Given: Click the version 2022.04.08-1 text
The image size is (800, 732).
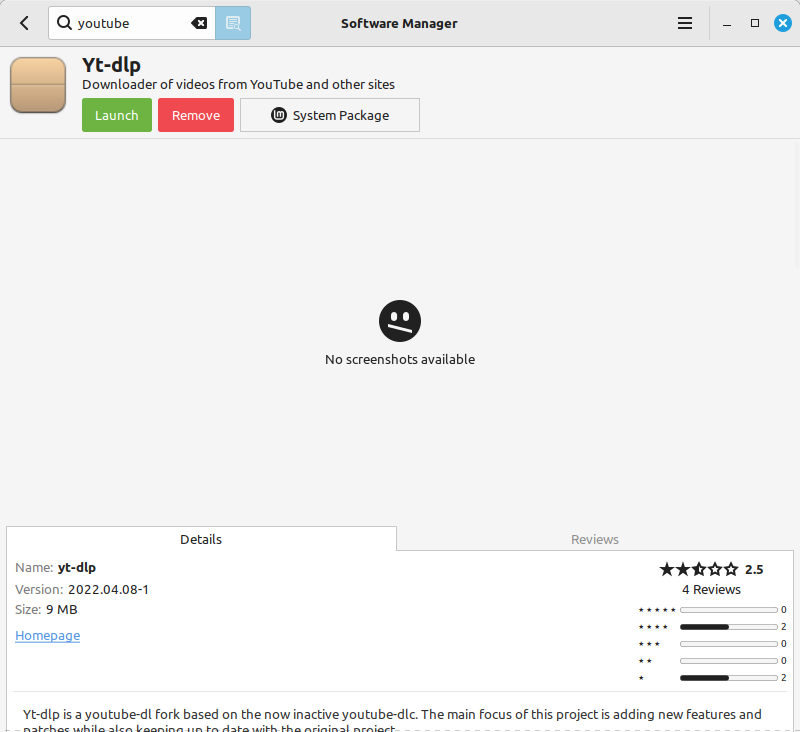Looking at the screenshot, I should coord(108,590).
